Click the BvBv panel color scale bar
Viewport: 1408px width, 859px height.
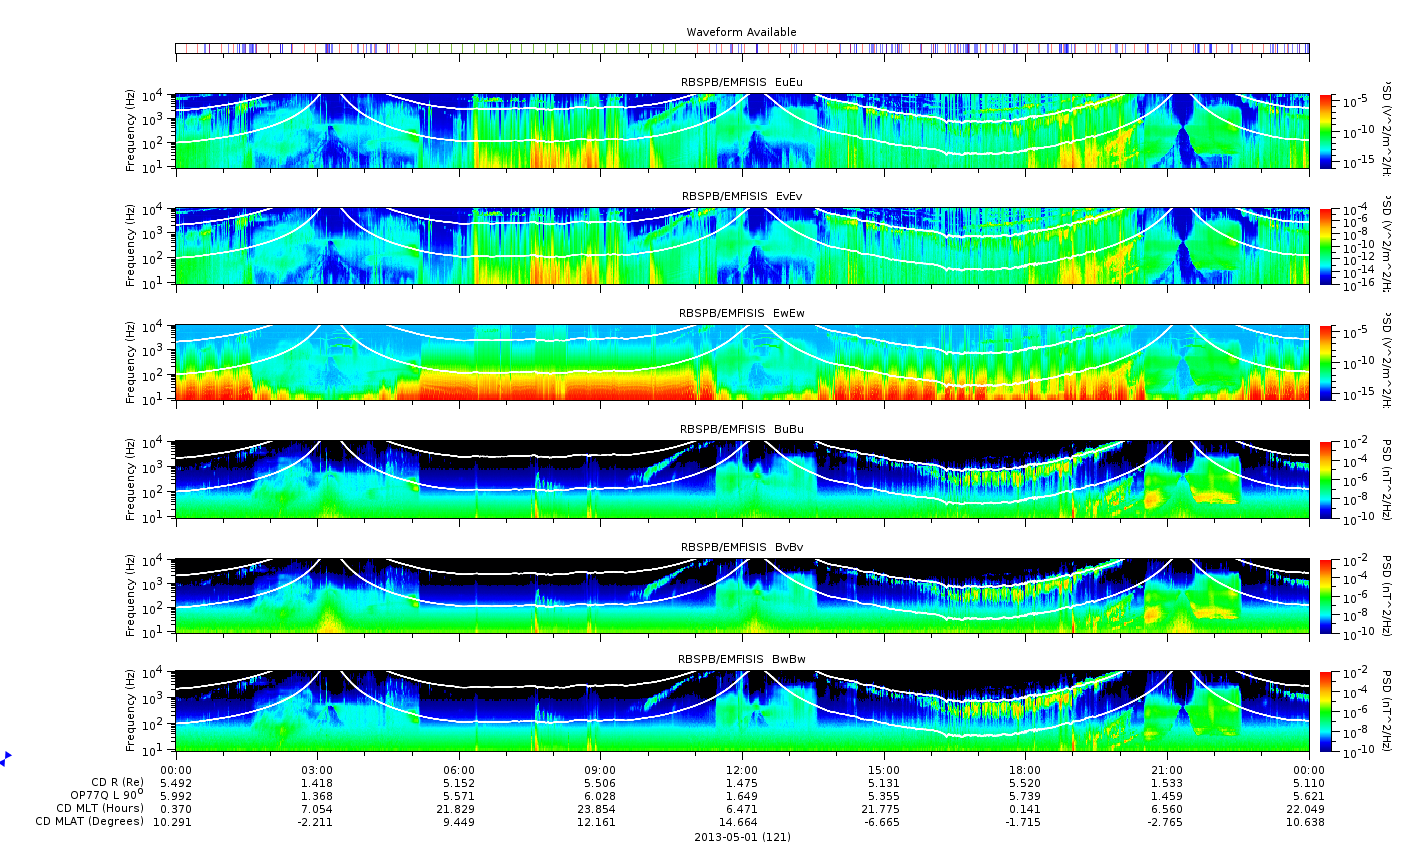1327,596
